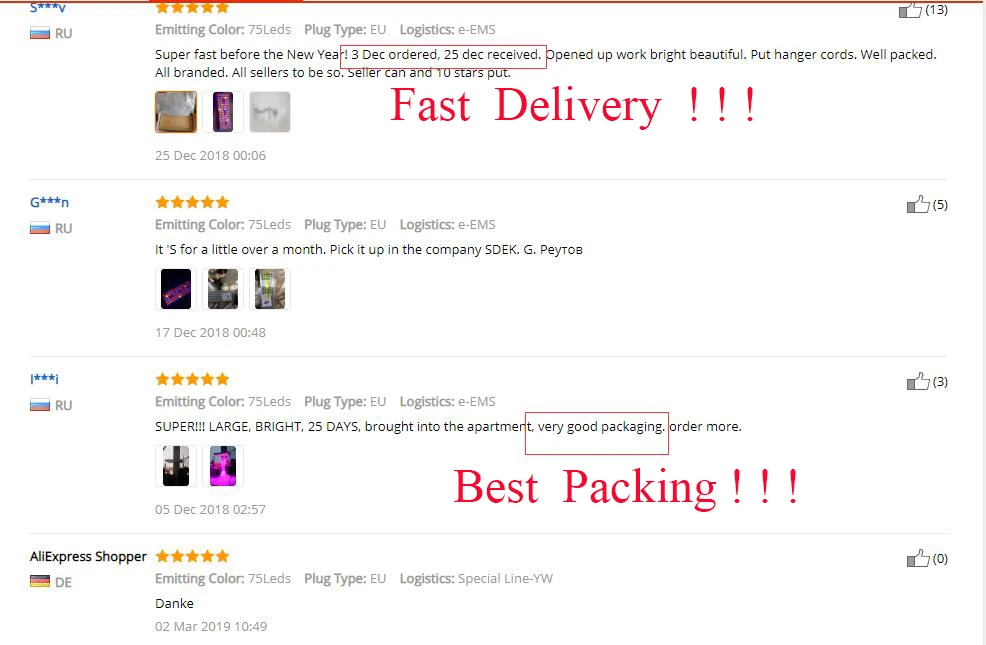Open first glowing LED thumbnail in G***n's review
This screenshot has height=645, width=986.
coord(176,289)
